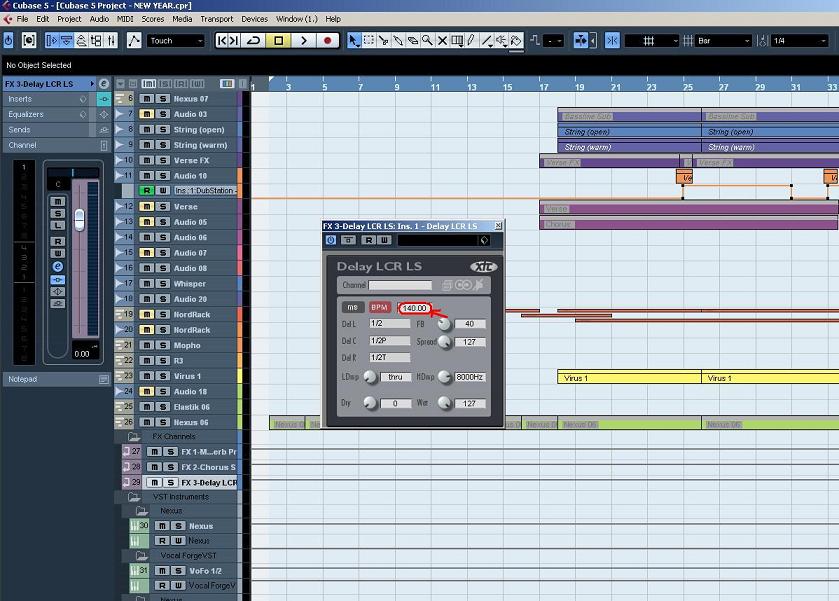Open the Bar grid type dropdown
This screenshot has width=839, height=601.
point(724,41)
